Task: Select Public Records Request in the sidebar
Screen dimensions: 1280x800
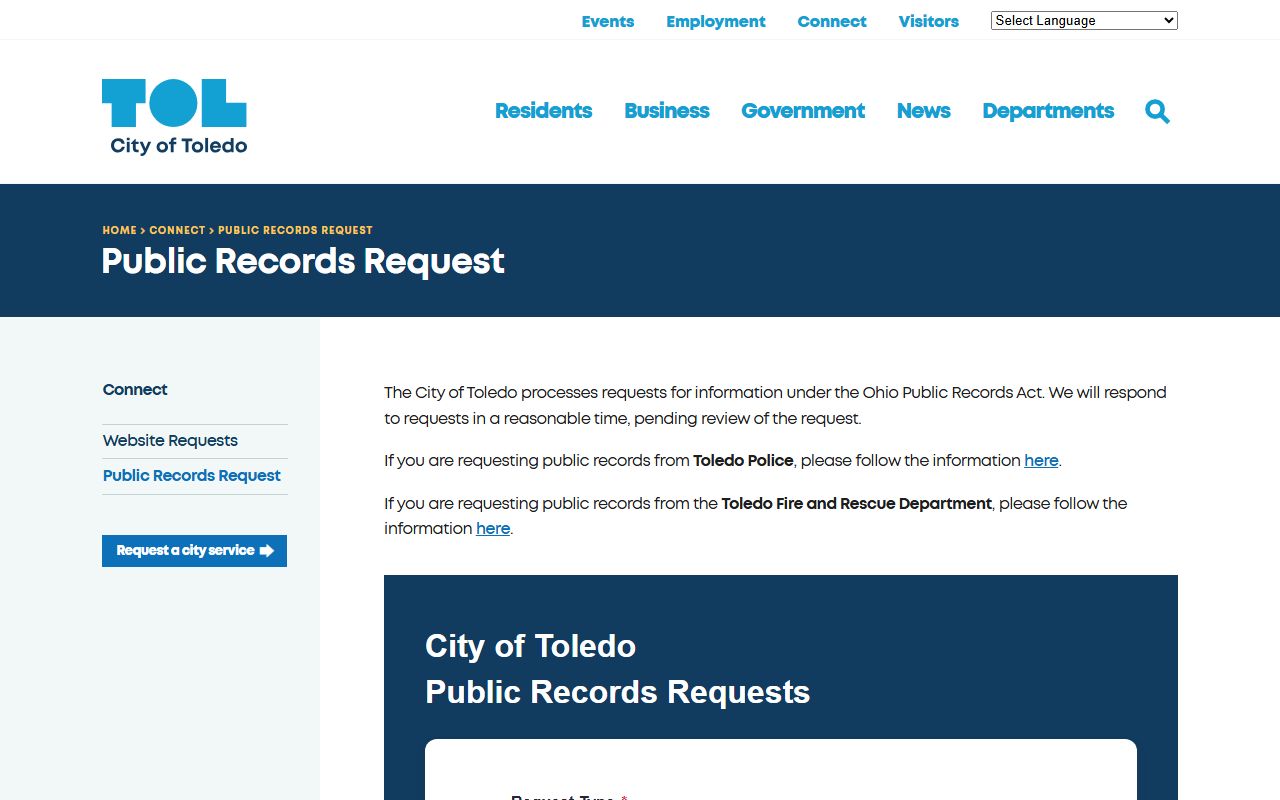Action: click(x=192, y=476)
